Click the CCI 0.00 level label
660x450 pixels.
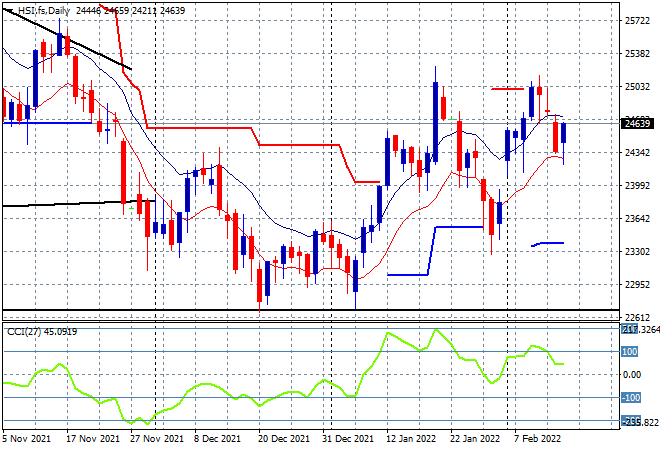point(632,375)
